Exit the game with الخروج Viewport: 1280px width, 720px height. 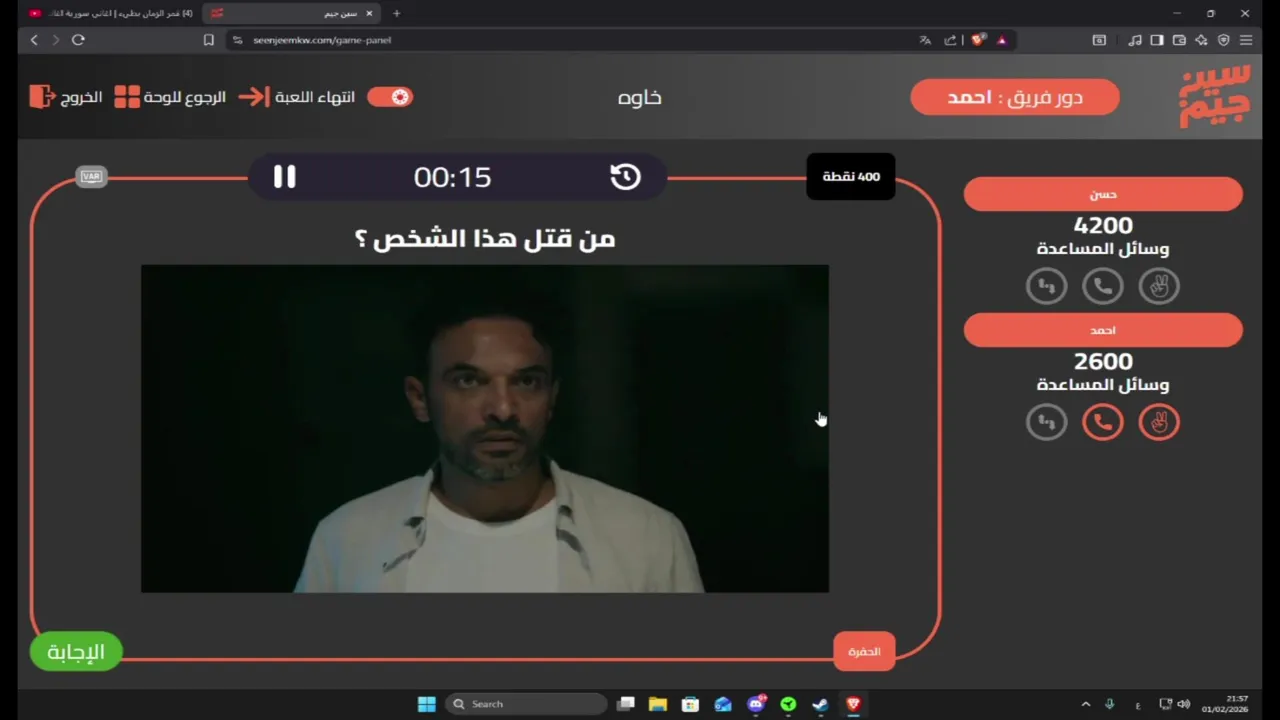[66, 97]
